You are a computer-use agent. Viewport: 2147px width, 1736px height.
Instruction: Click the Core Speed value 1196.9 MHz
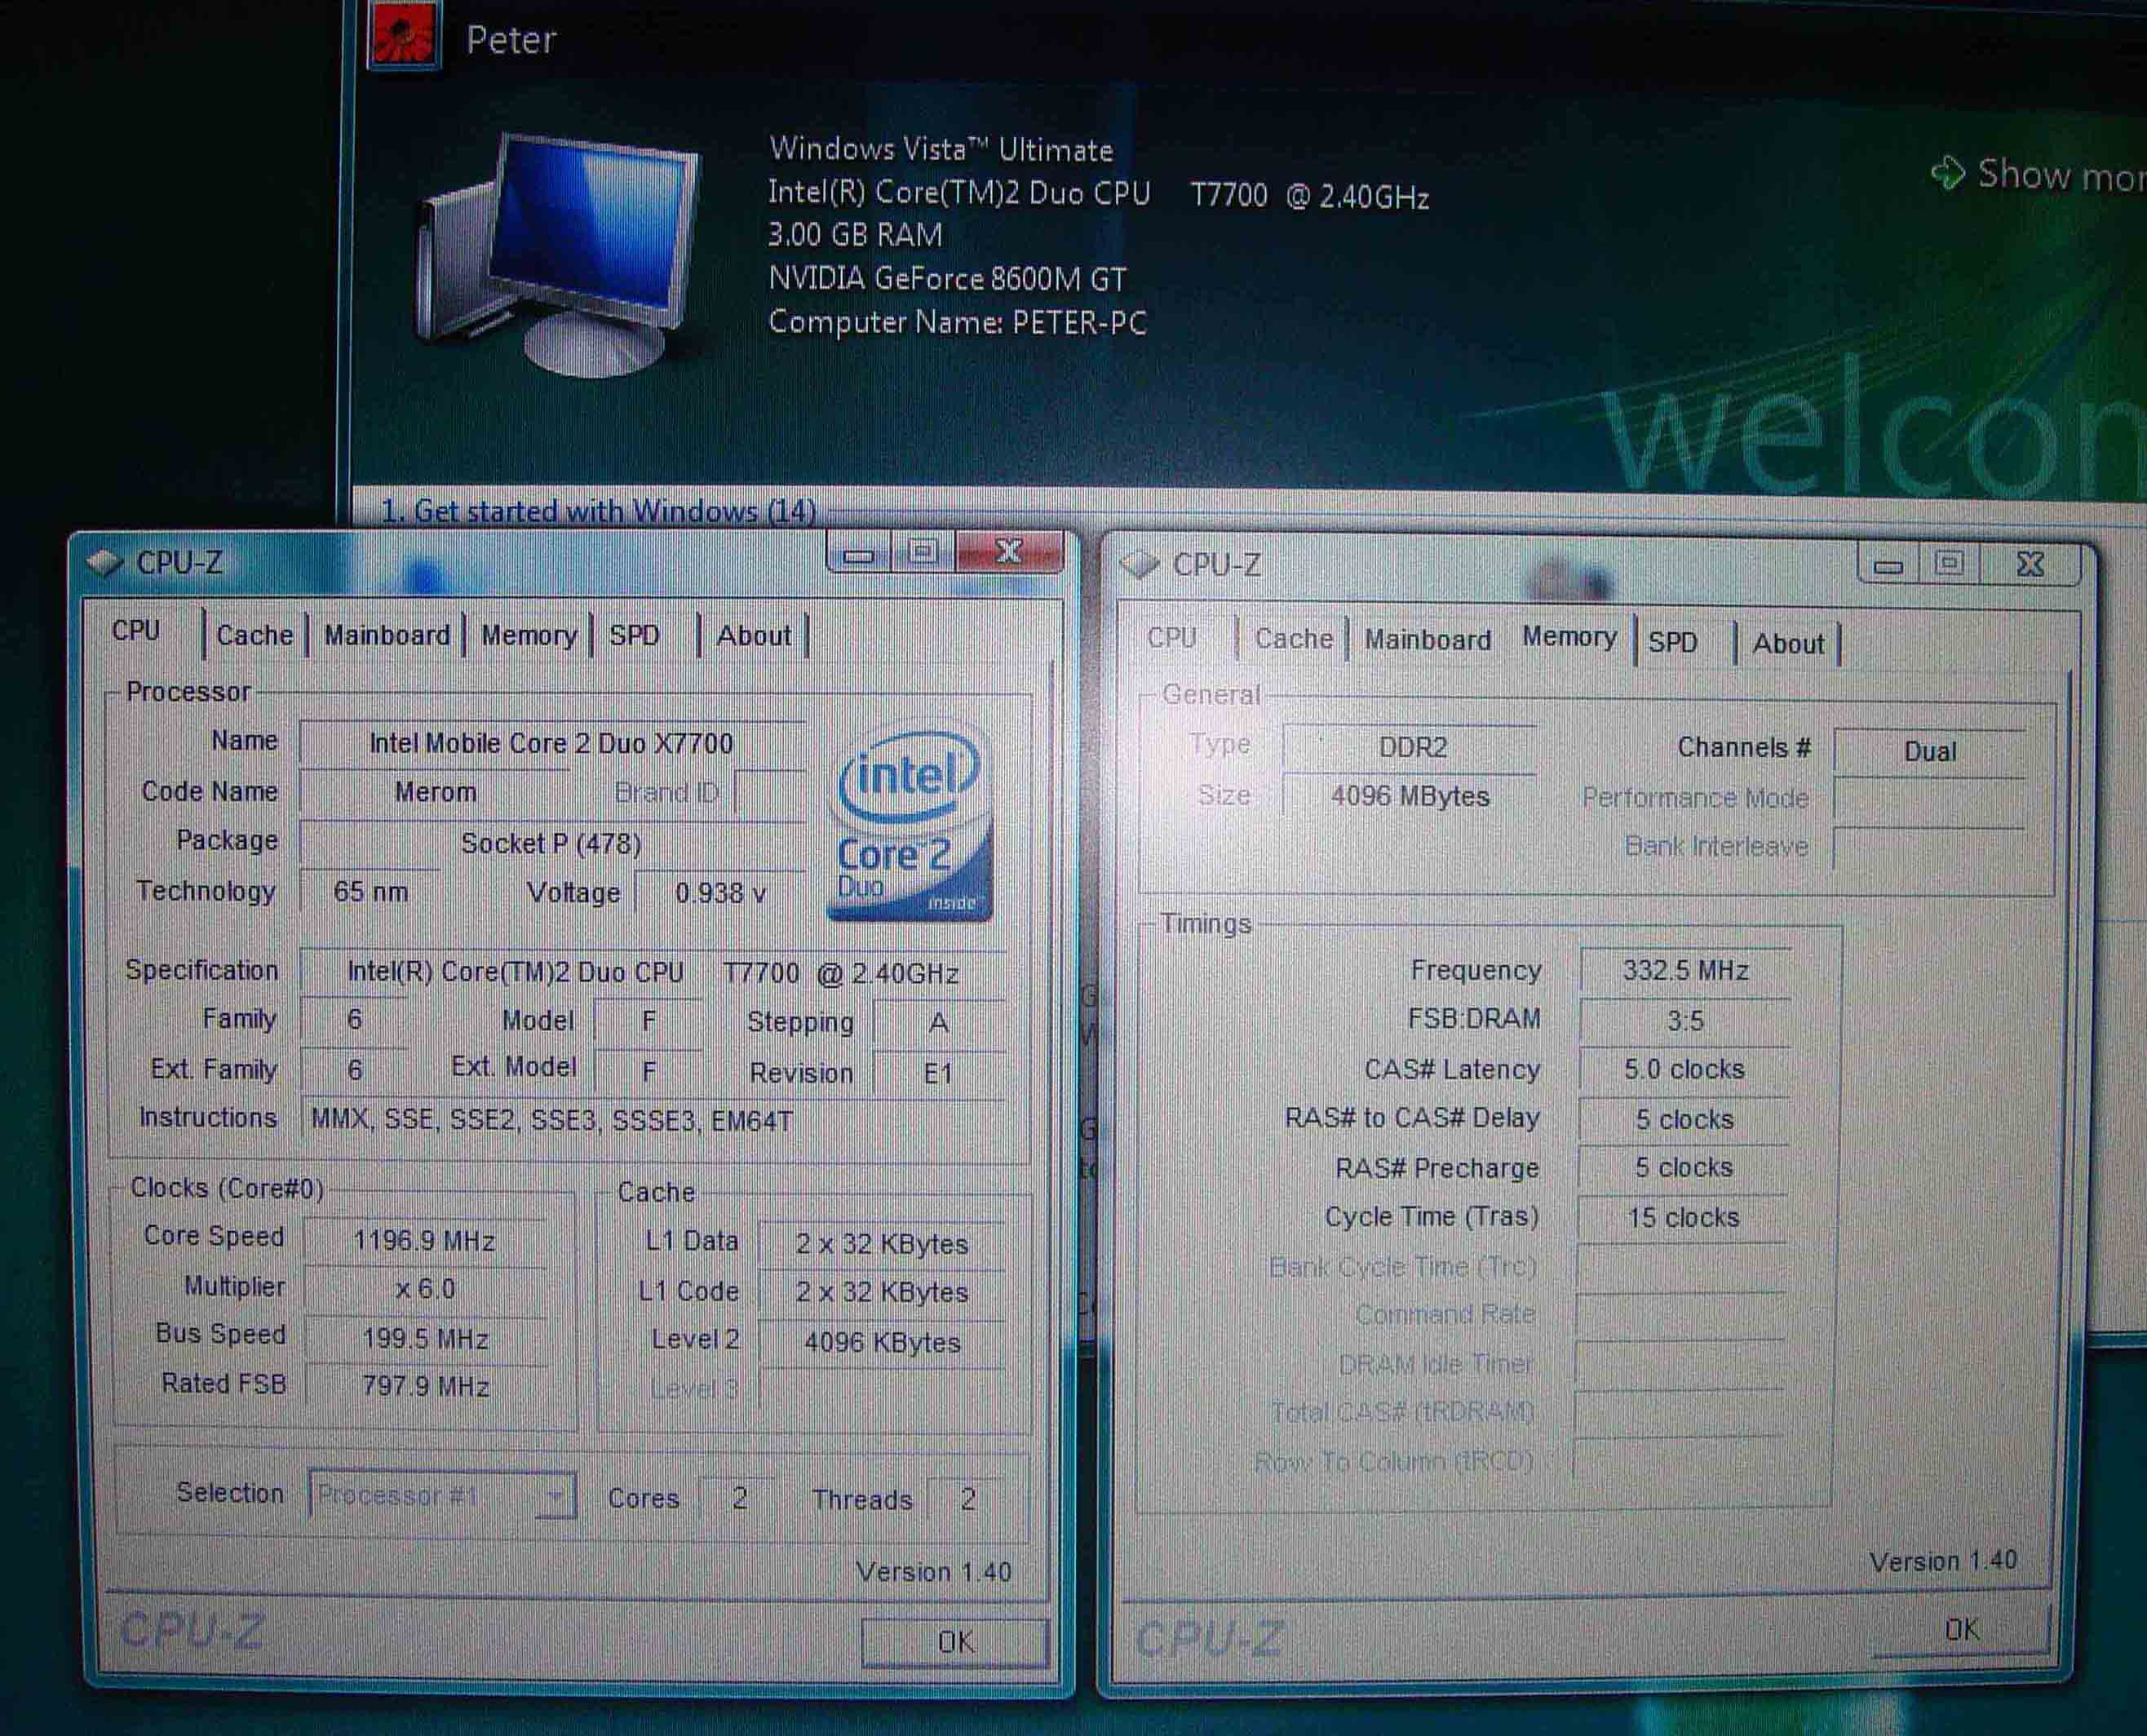[x=425, y=1240]
